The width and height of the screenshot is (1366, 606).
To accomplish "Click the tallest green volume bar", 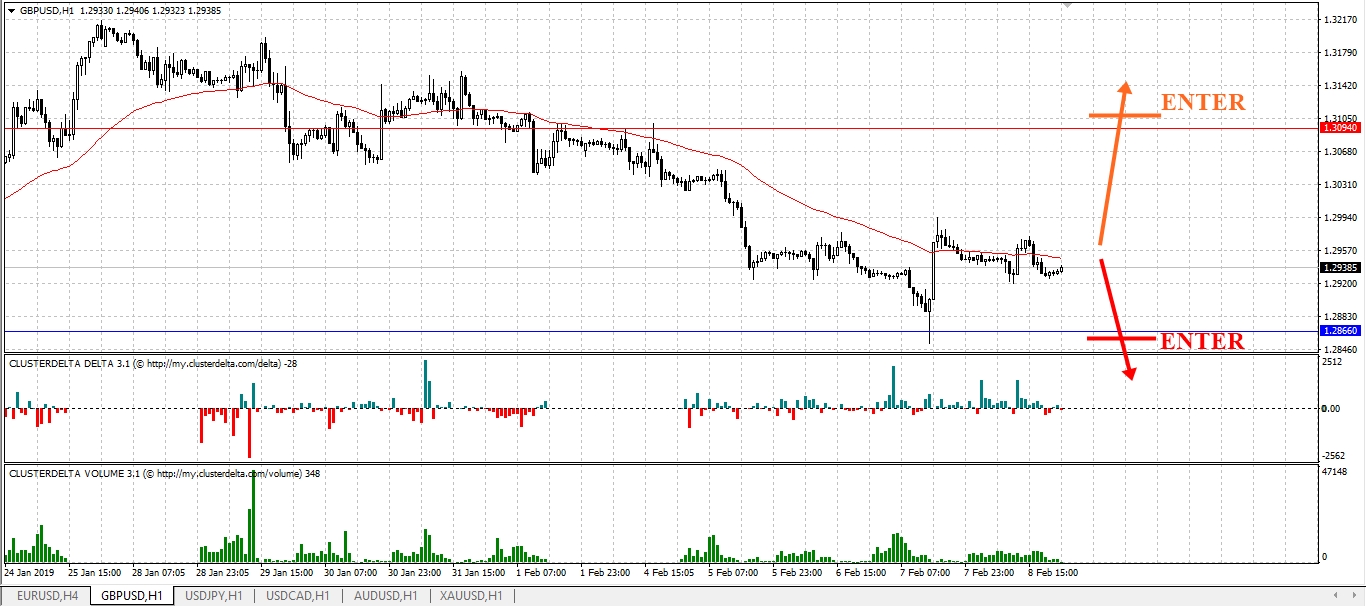I will click(254, 516).
